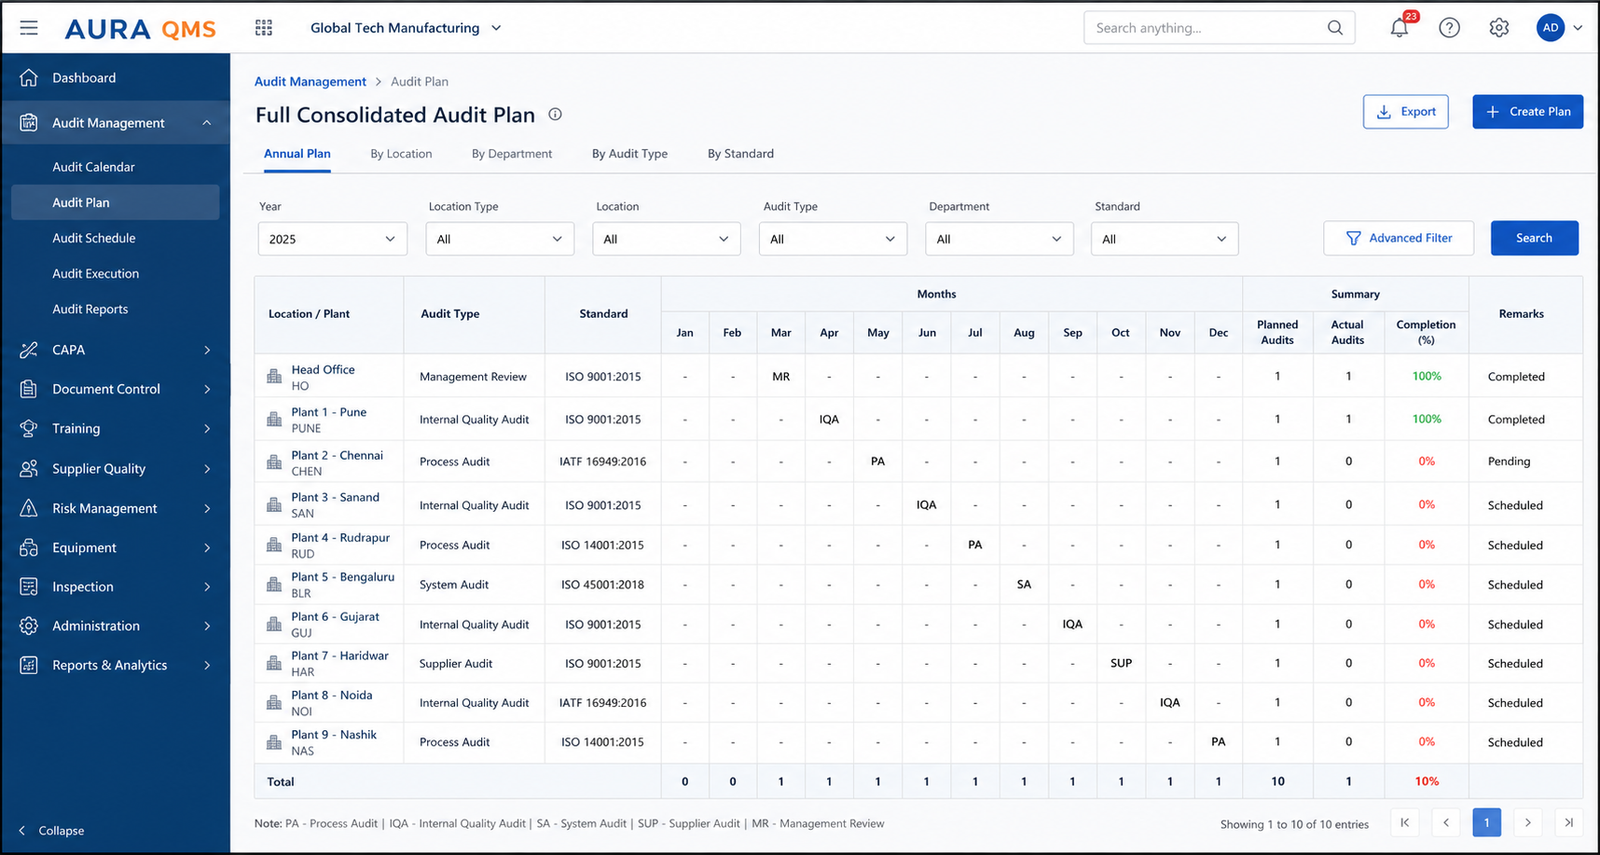The image size is (1600, 855).
Task: Click the Create Plan button
Action: pyautogui.click(x=1528, y=112)
